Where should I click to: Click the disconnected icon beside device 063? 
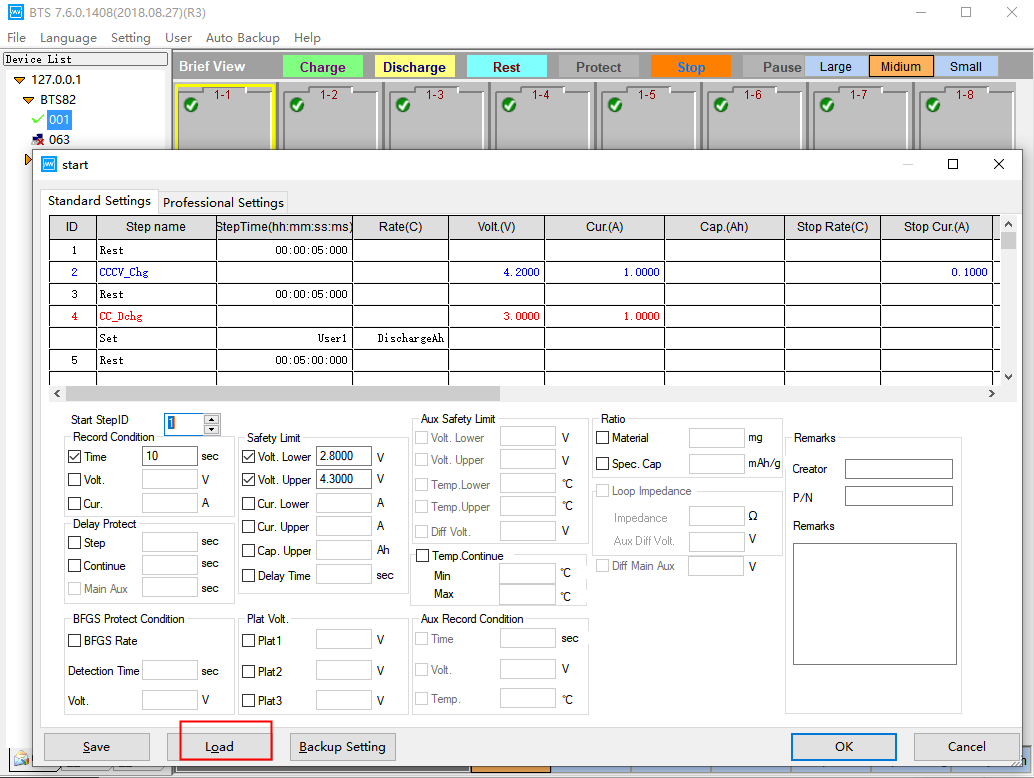38,140
